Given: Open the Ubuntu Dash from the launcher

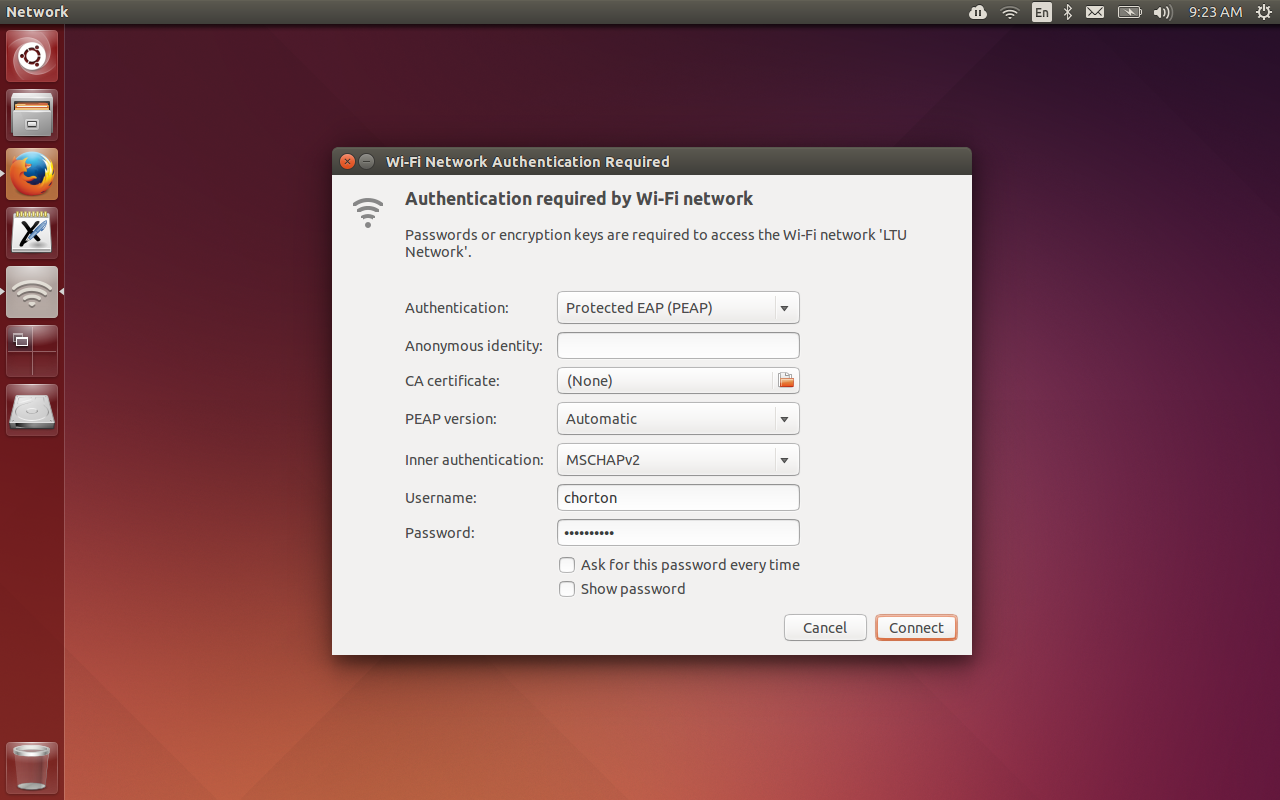Looking at the screenshot, I should [x=32, y=56].
